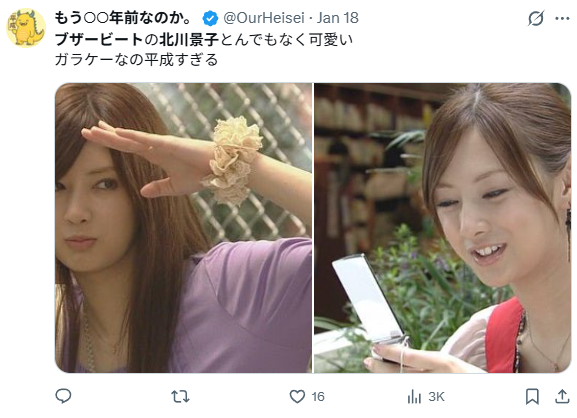
Task: Click the Jan 18 timestamp link
Action: pyautogui.click(x=338, y=18)
